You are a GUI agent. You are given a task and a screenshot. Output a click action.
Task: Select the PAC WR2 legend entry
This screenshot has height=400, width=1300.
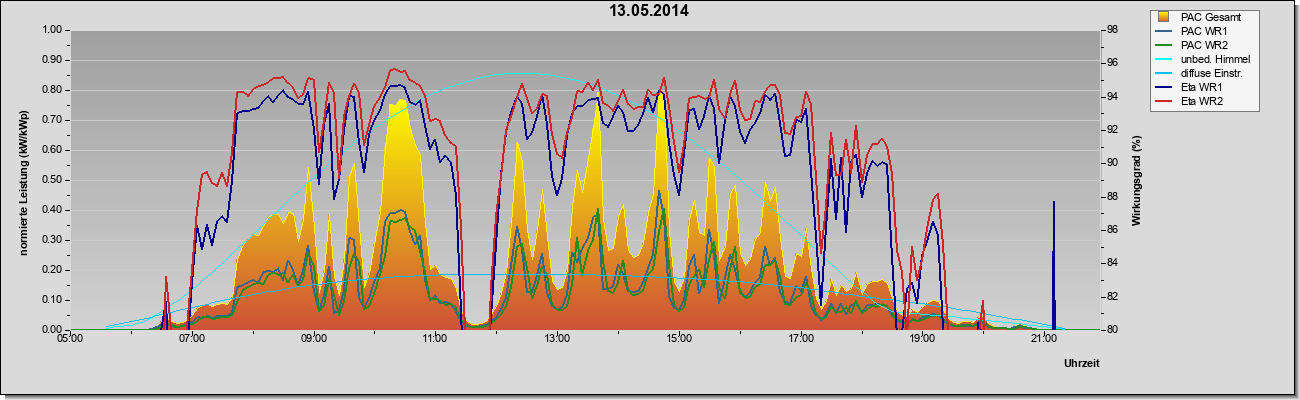pos(1201,45)
